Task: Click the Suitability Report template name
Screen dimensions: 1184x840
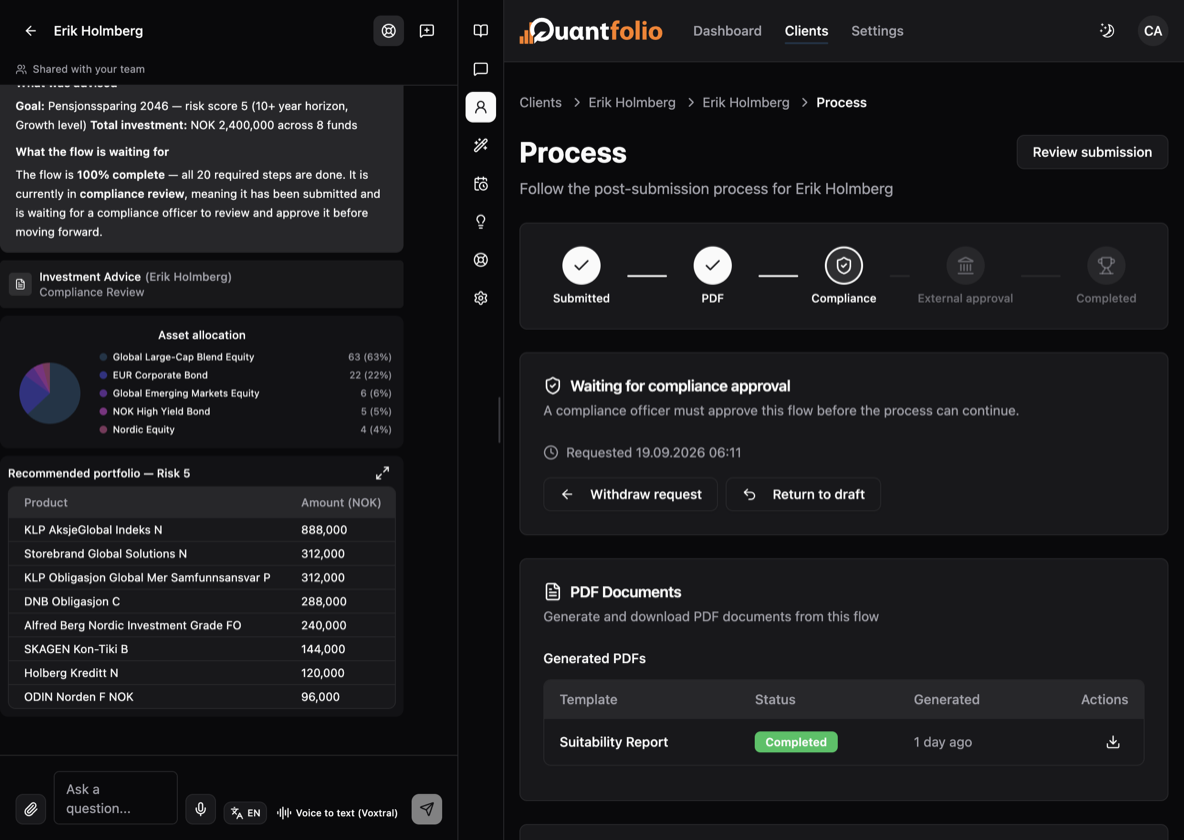Action: (x=613, y=742)
